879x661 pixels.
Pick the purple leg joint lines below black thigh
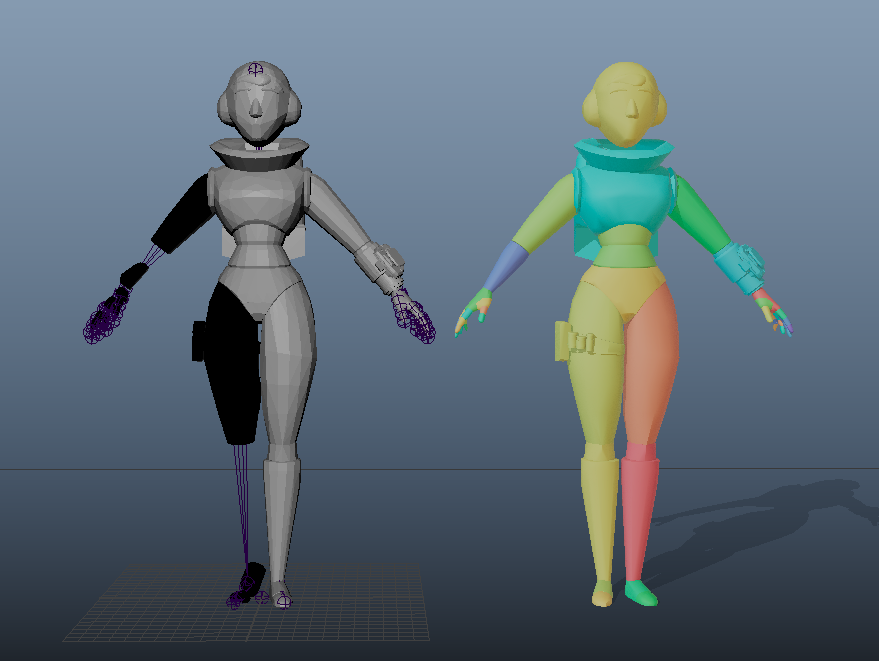242,505
